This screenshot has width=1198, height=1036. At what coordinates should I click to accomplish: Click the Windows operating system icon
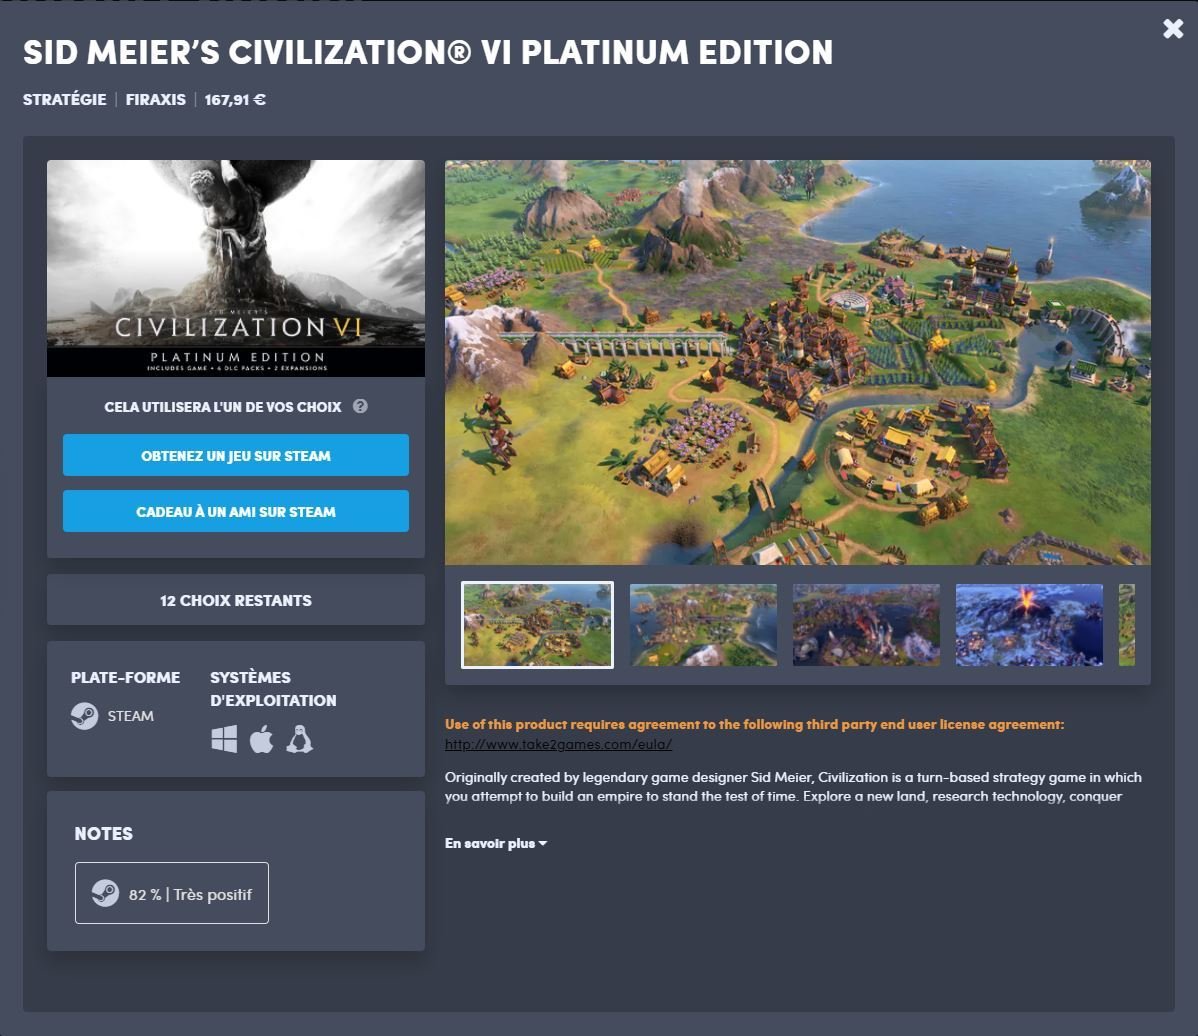tap(224, 740)
